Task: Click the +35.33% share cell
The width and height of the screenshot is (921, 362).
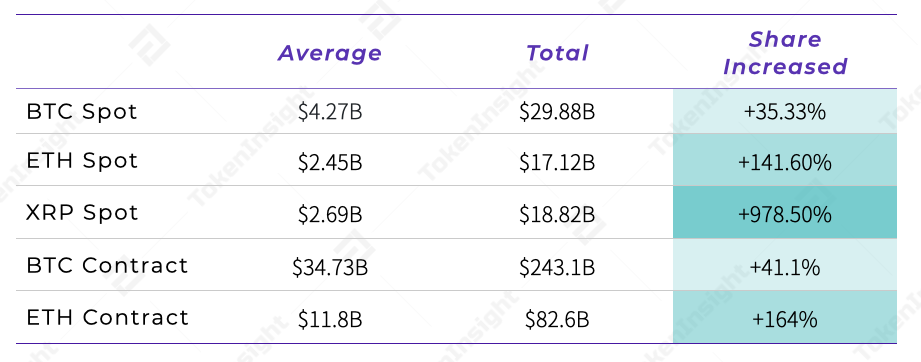Action: point(785,112)
